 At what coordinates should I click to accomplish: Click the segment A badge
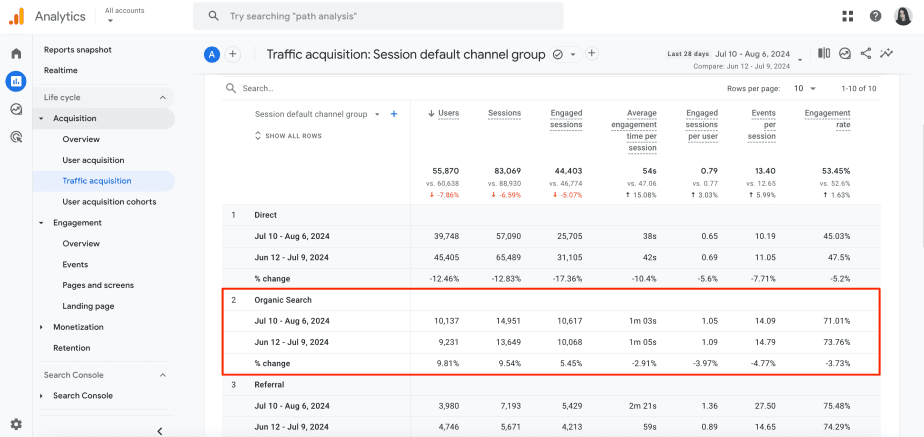(x=212, y=55)
